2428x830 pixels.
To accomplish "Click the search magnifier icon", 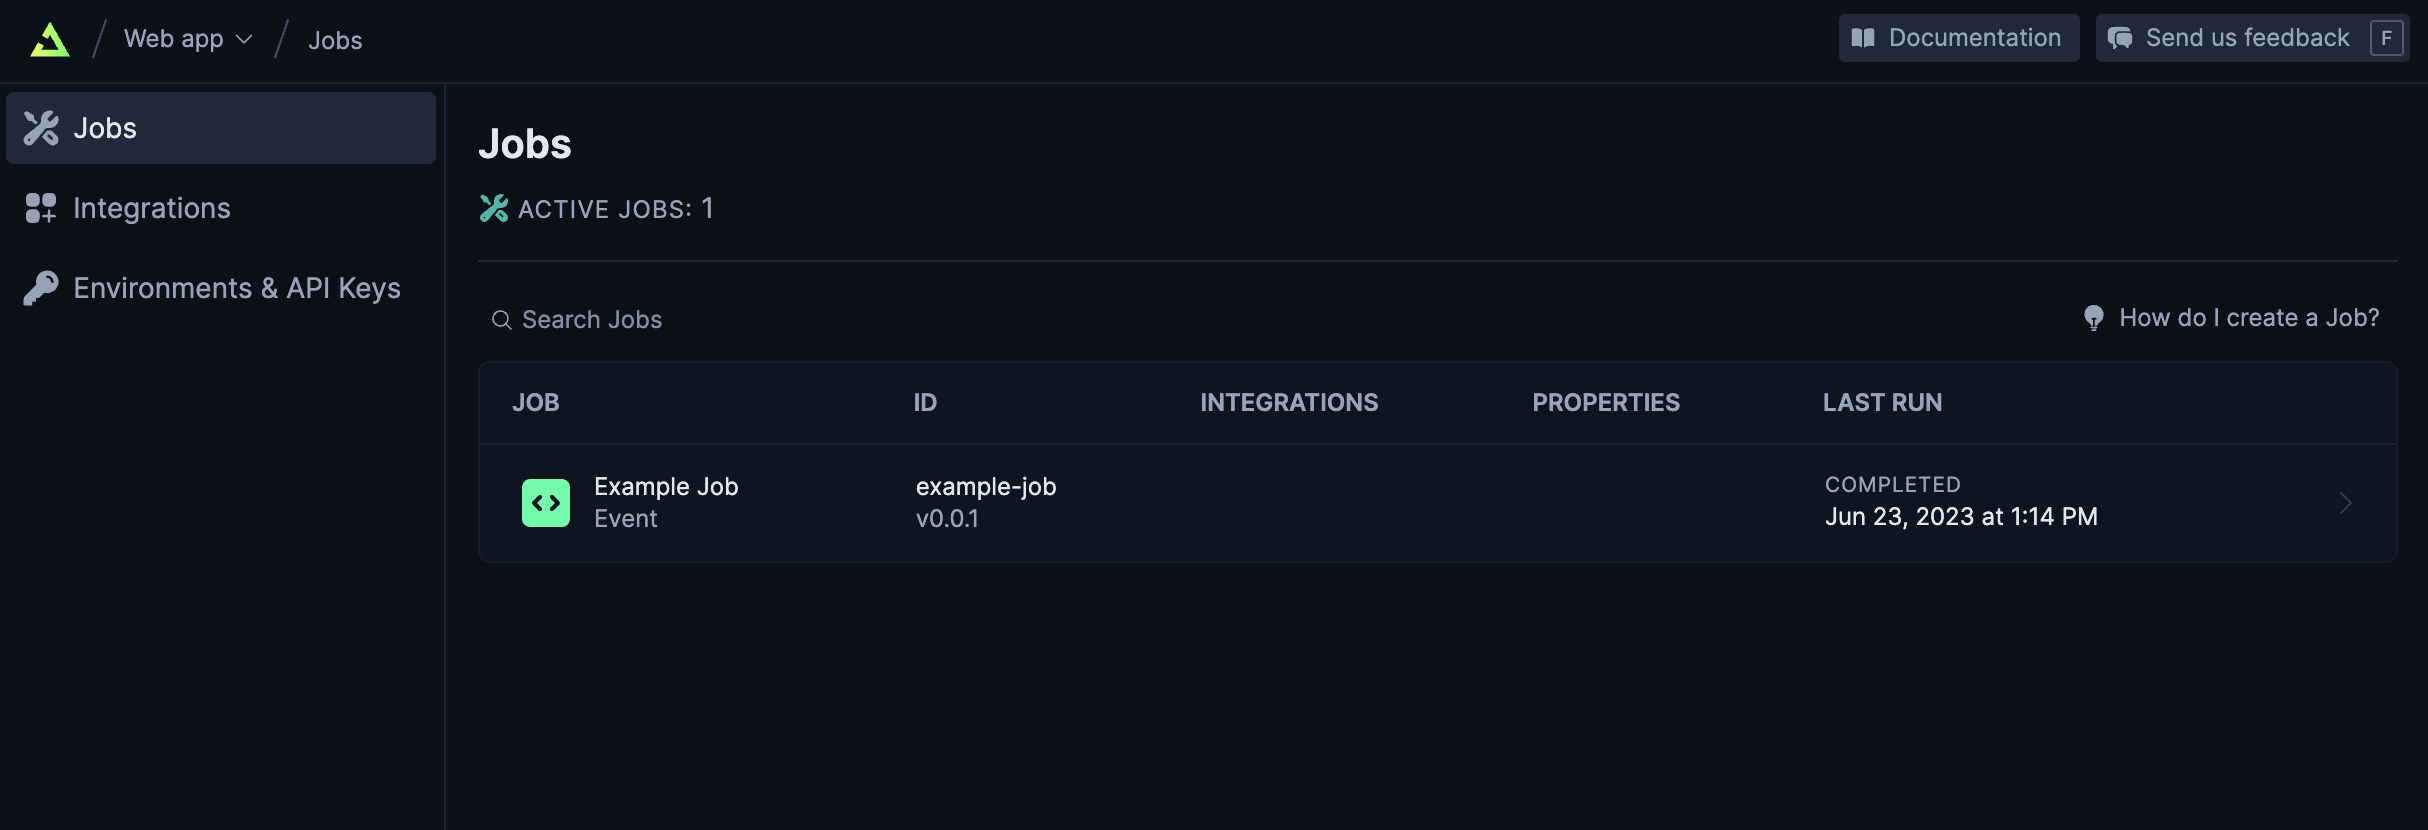I will click(502, 320).
